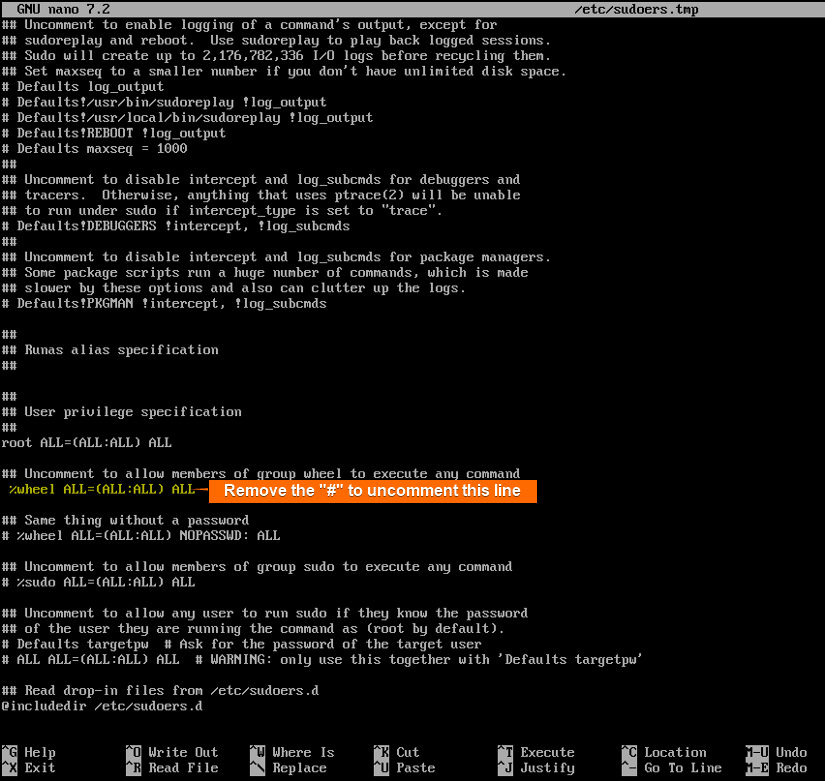The width and height of the screenshot is (825, 781).
Task: Click line 'root ALL=(ALL:ALL) ALL'
Action: pos(86,443)
